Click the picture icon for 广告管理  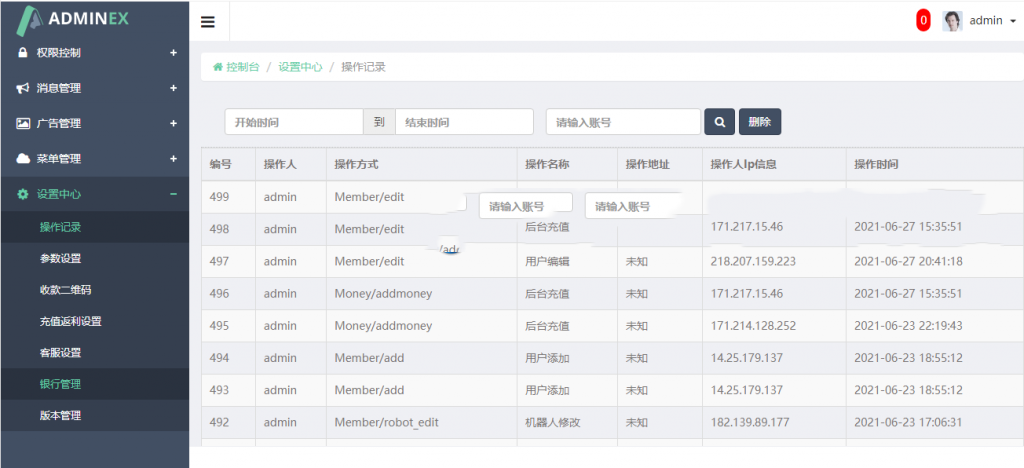point(23,124)
